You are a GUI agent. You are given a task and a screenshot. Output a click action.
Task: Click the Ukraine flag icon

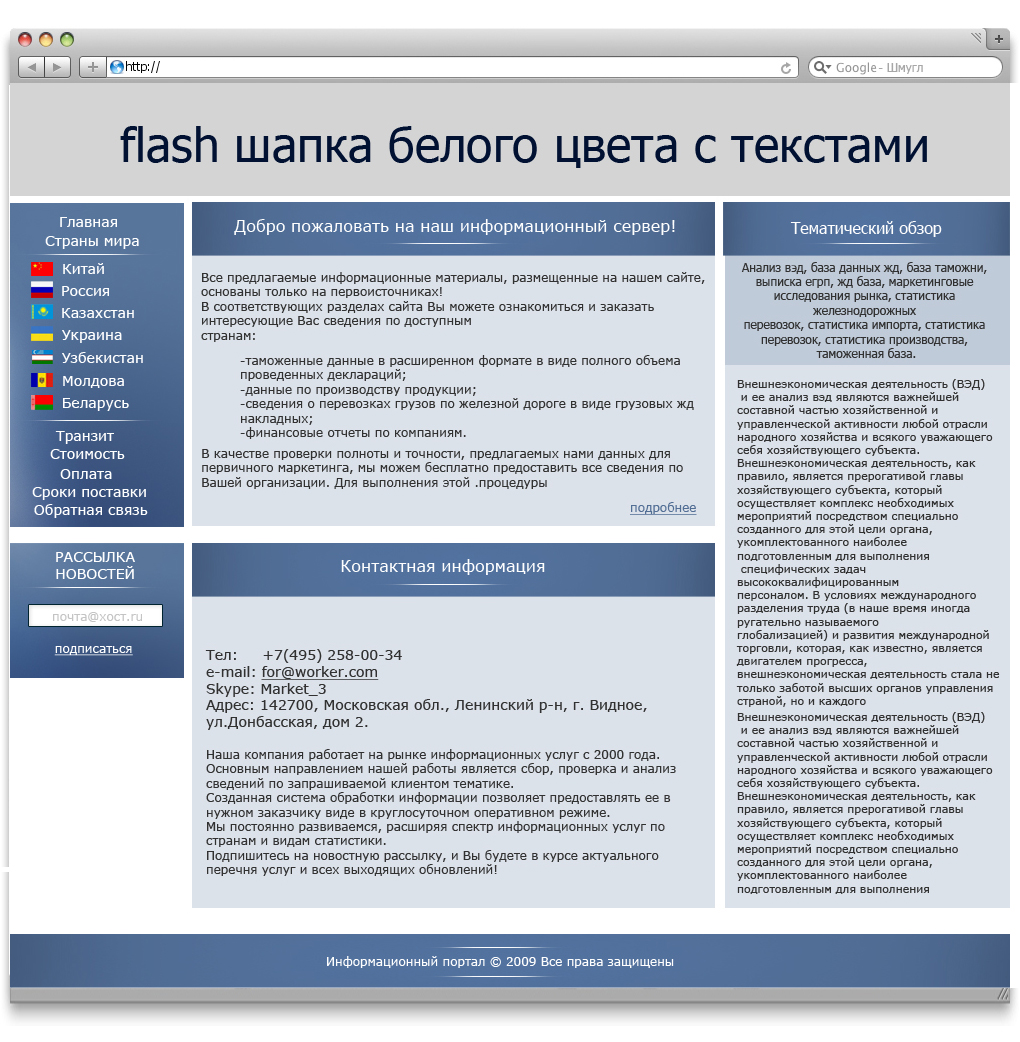[42, 335]
